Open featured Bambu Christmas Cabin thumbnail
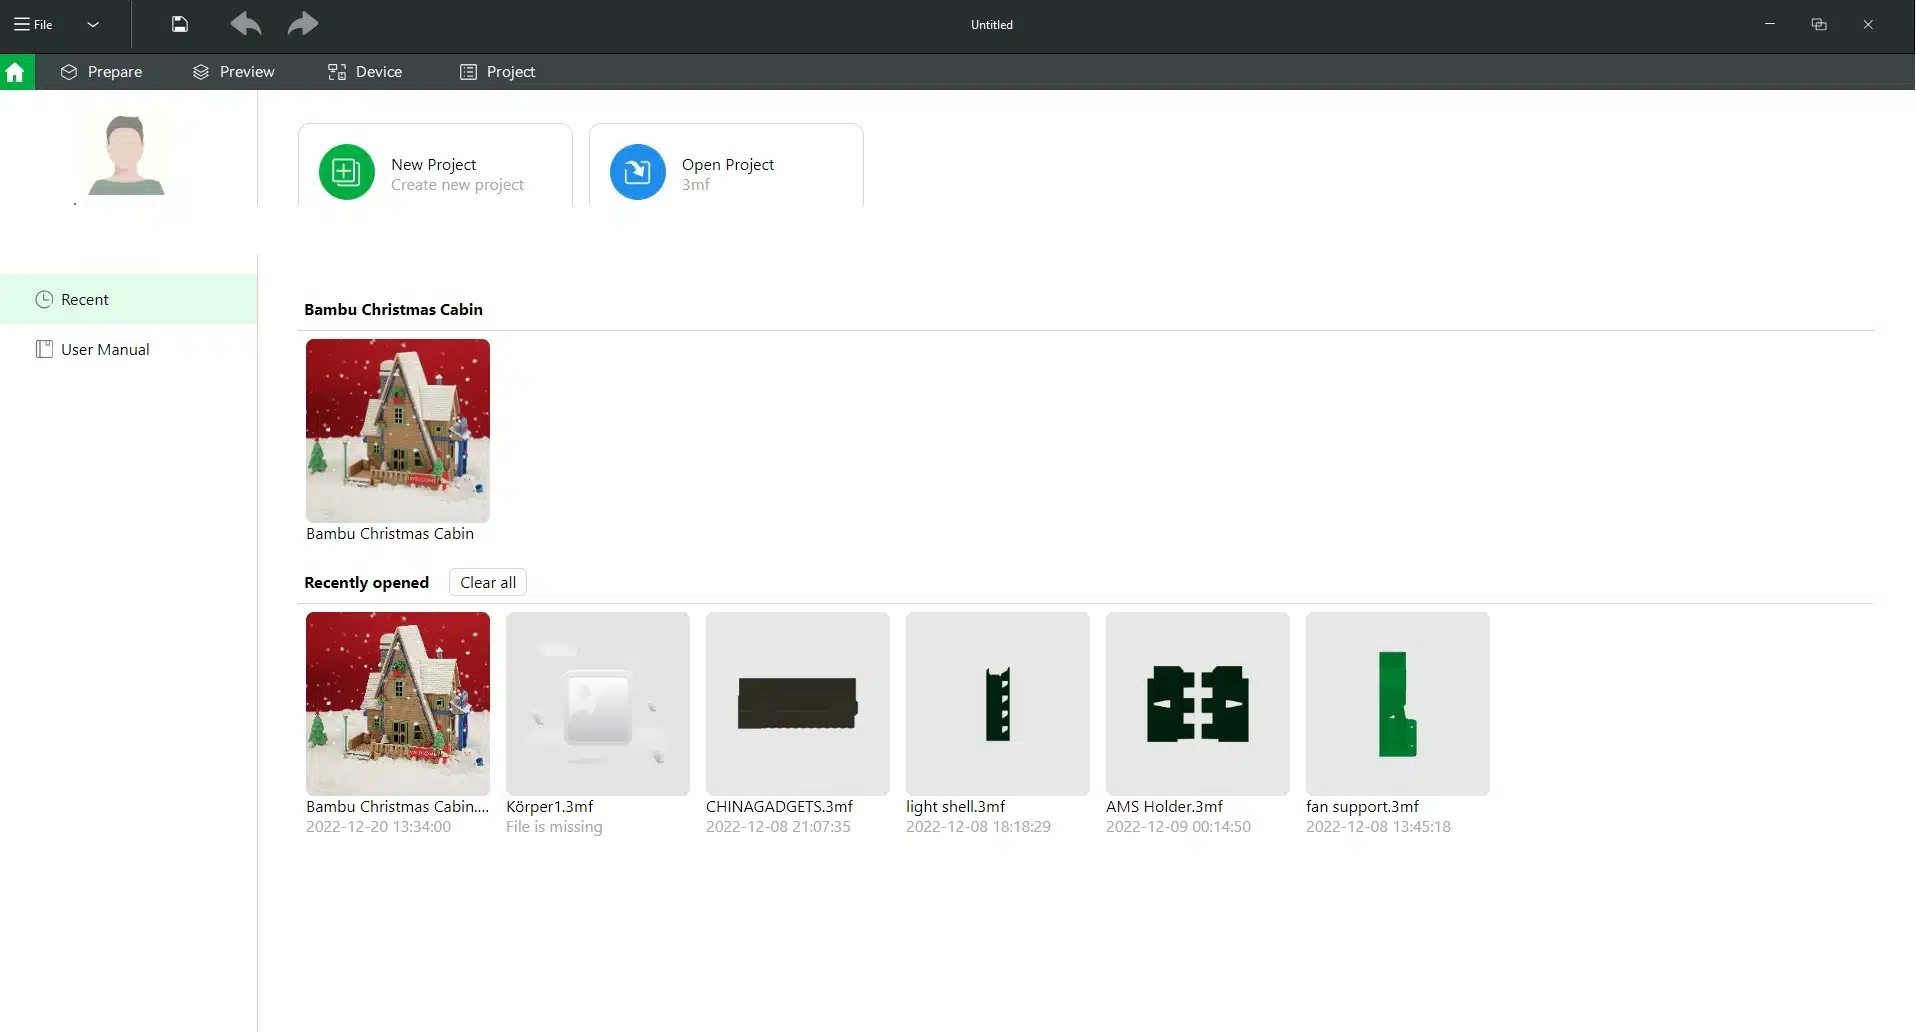The width and height of the screenshot is (1916, 1032). (398, 430)
